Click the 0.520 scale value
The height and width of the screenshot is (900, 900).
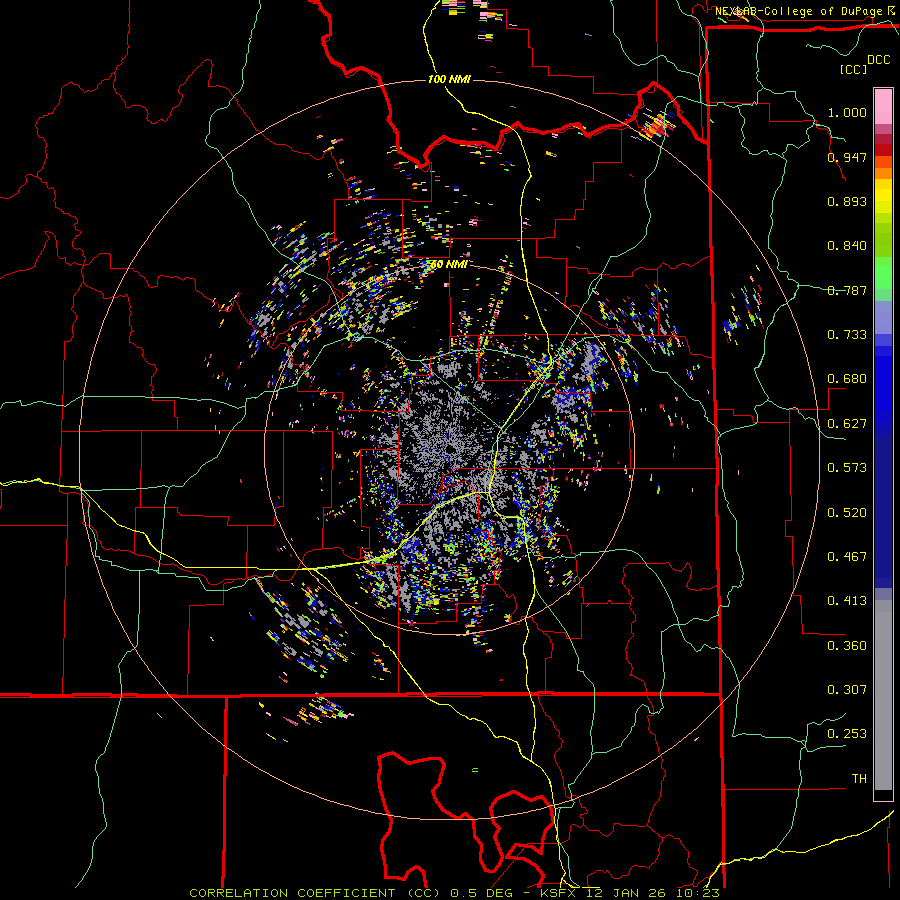tap(847, 513)
